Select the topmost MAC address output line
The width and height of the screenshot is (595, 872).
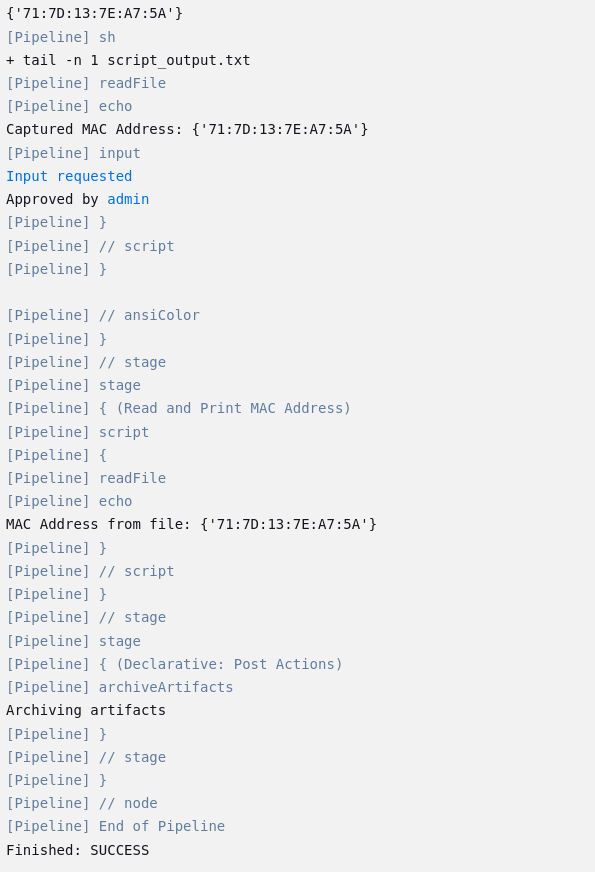point(95,13)
